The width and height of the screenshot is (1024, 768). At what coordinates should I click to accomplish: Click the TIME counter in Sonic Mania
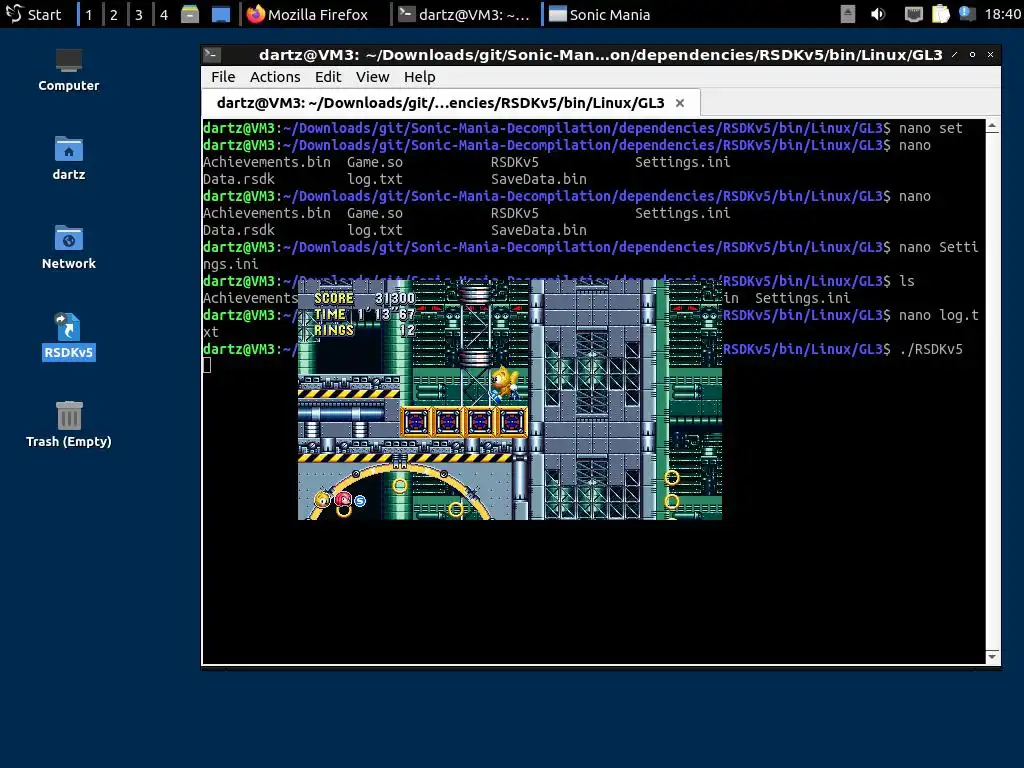click(x=364, y=314)
